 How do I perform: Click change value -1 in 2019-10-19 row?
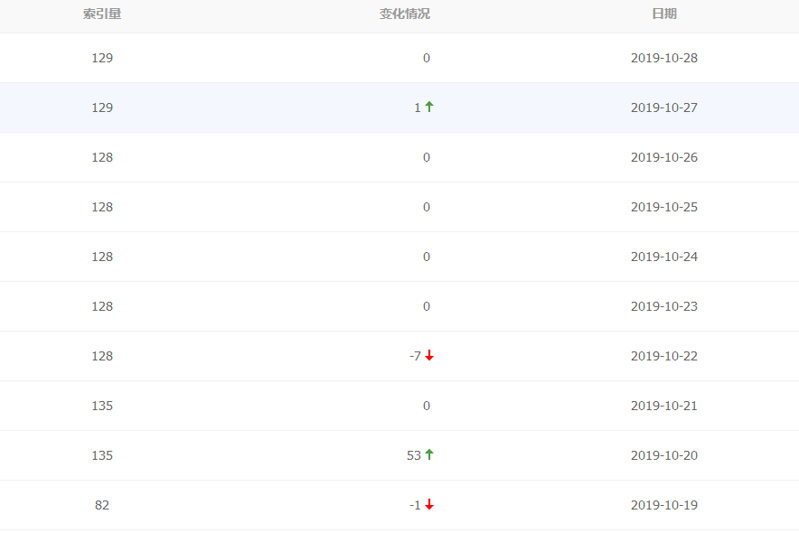click(x=415, y=505)
